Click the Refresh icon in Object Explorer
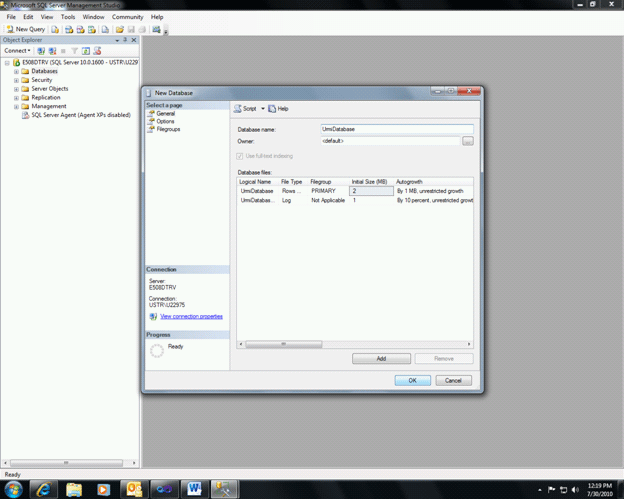 point(86,51)
